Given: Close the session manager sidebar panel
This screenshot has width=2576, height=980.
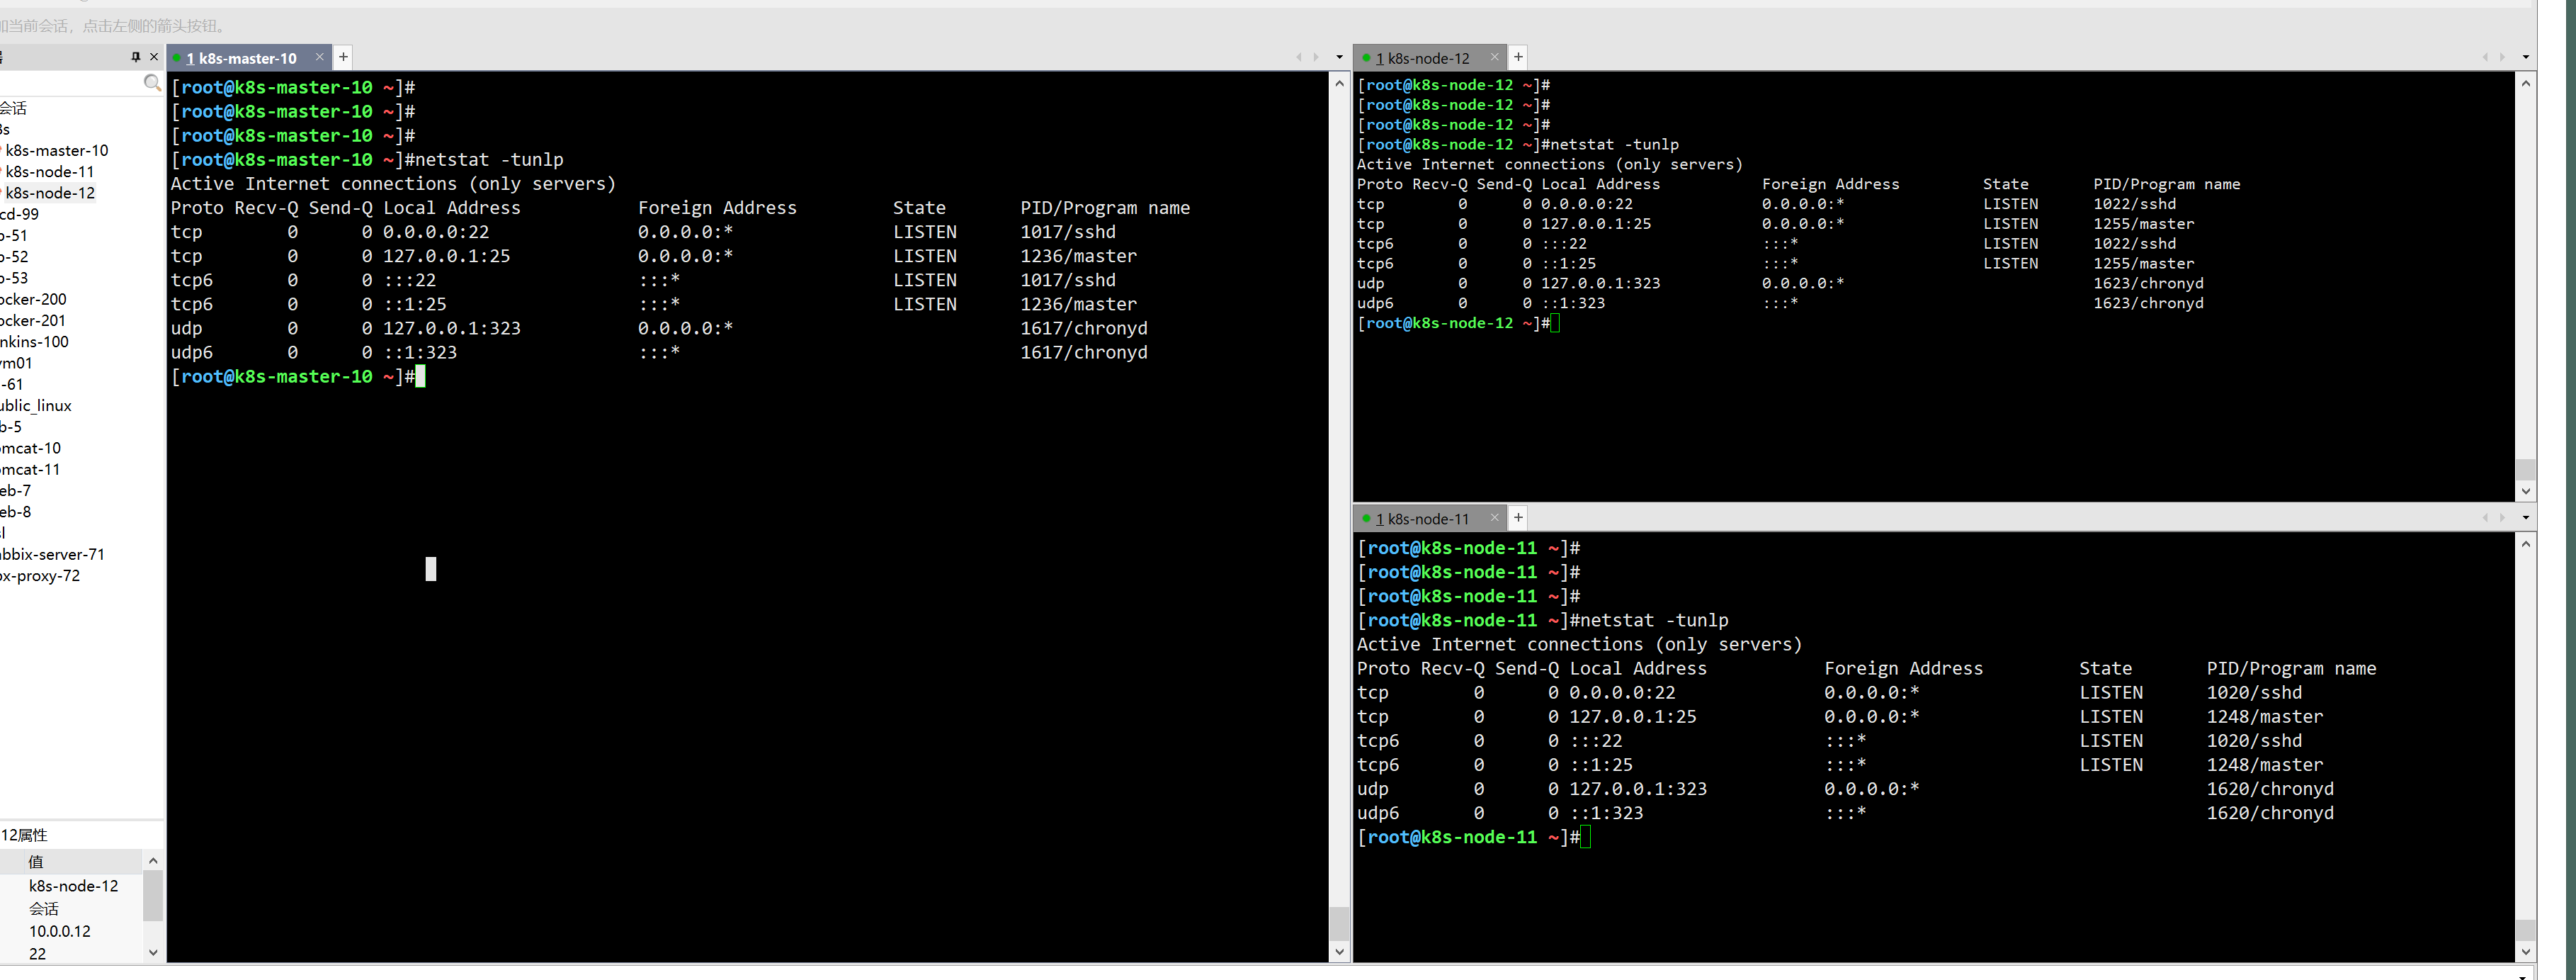Looking at the screenshot, I should (x=154, y=57).
